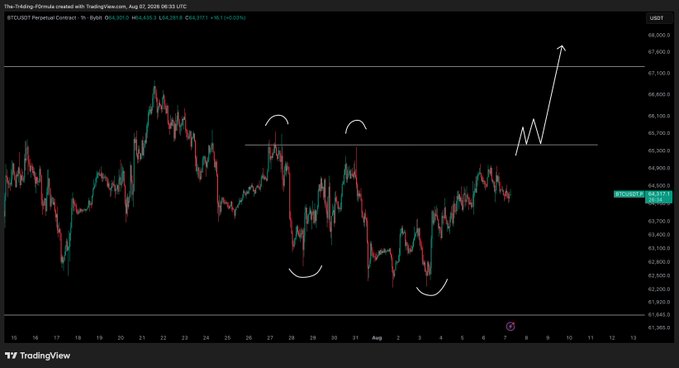Click the low value L64,281.8 in legend
Screen dimensions: 679x368
click(x=171, y=18)
